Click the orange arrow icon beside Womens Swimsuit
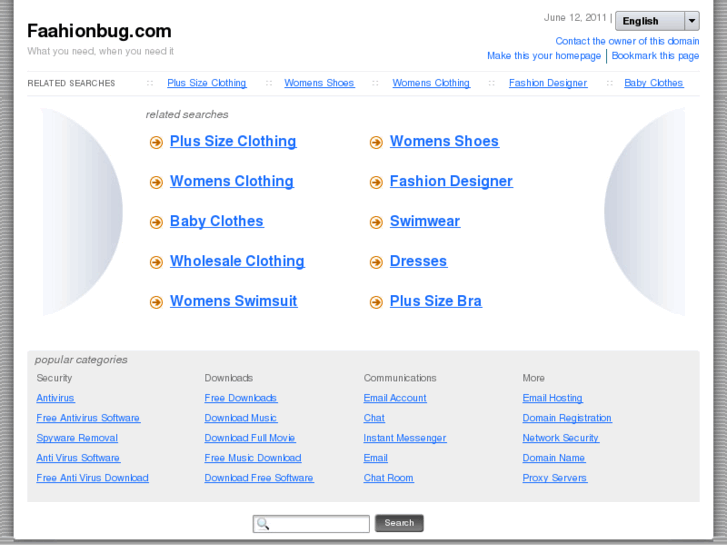This screenshot has width=727, height=545. click(x=156, y=302)
